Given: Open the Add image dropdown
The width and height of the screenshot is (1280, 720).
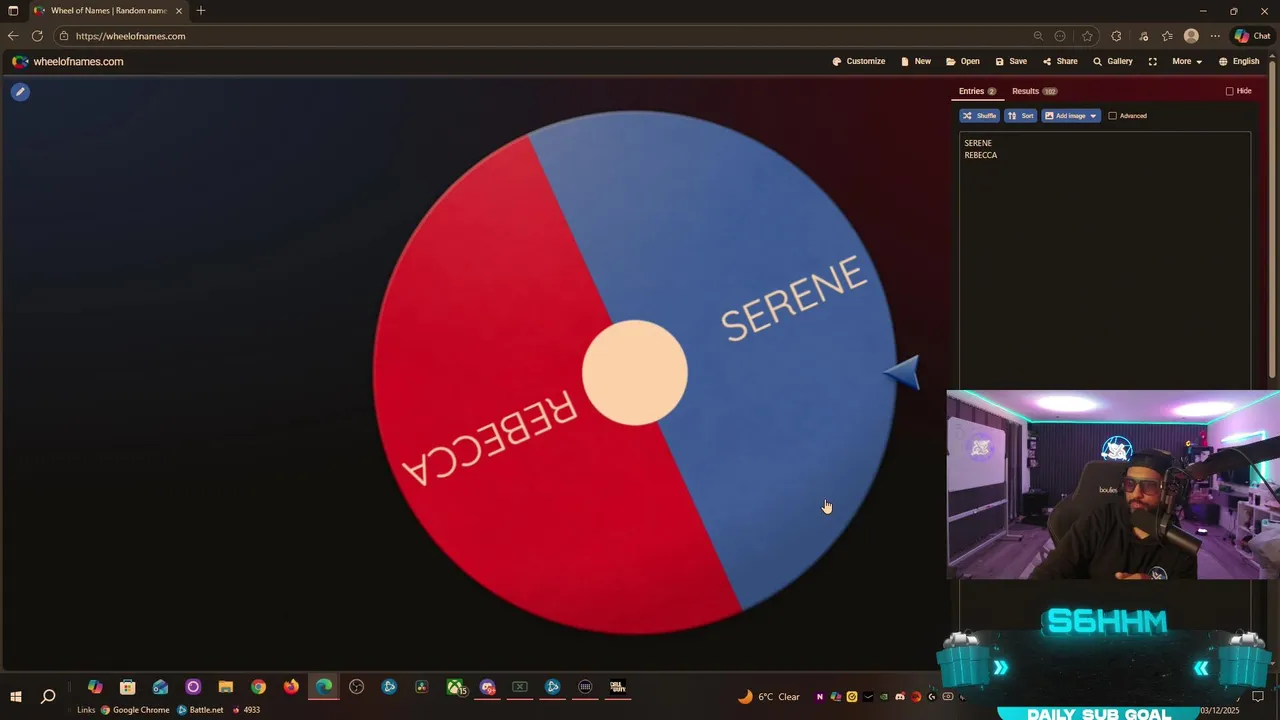Looking at the screenshot, I should point(1071,116).
